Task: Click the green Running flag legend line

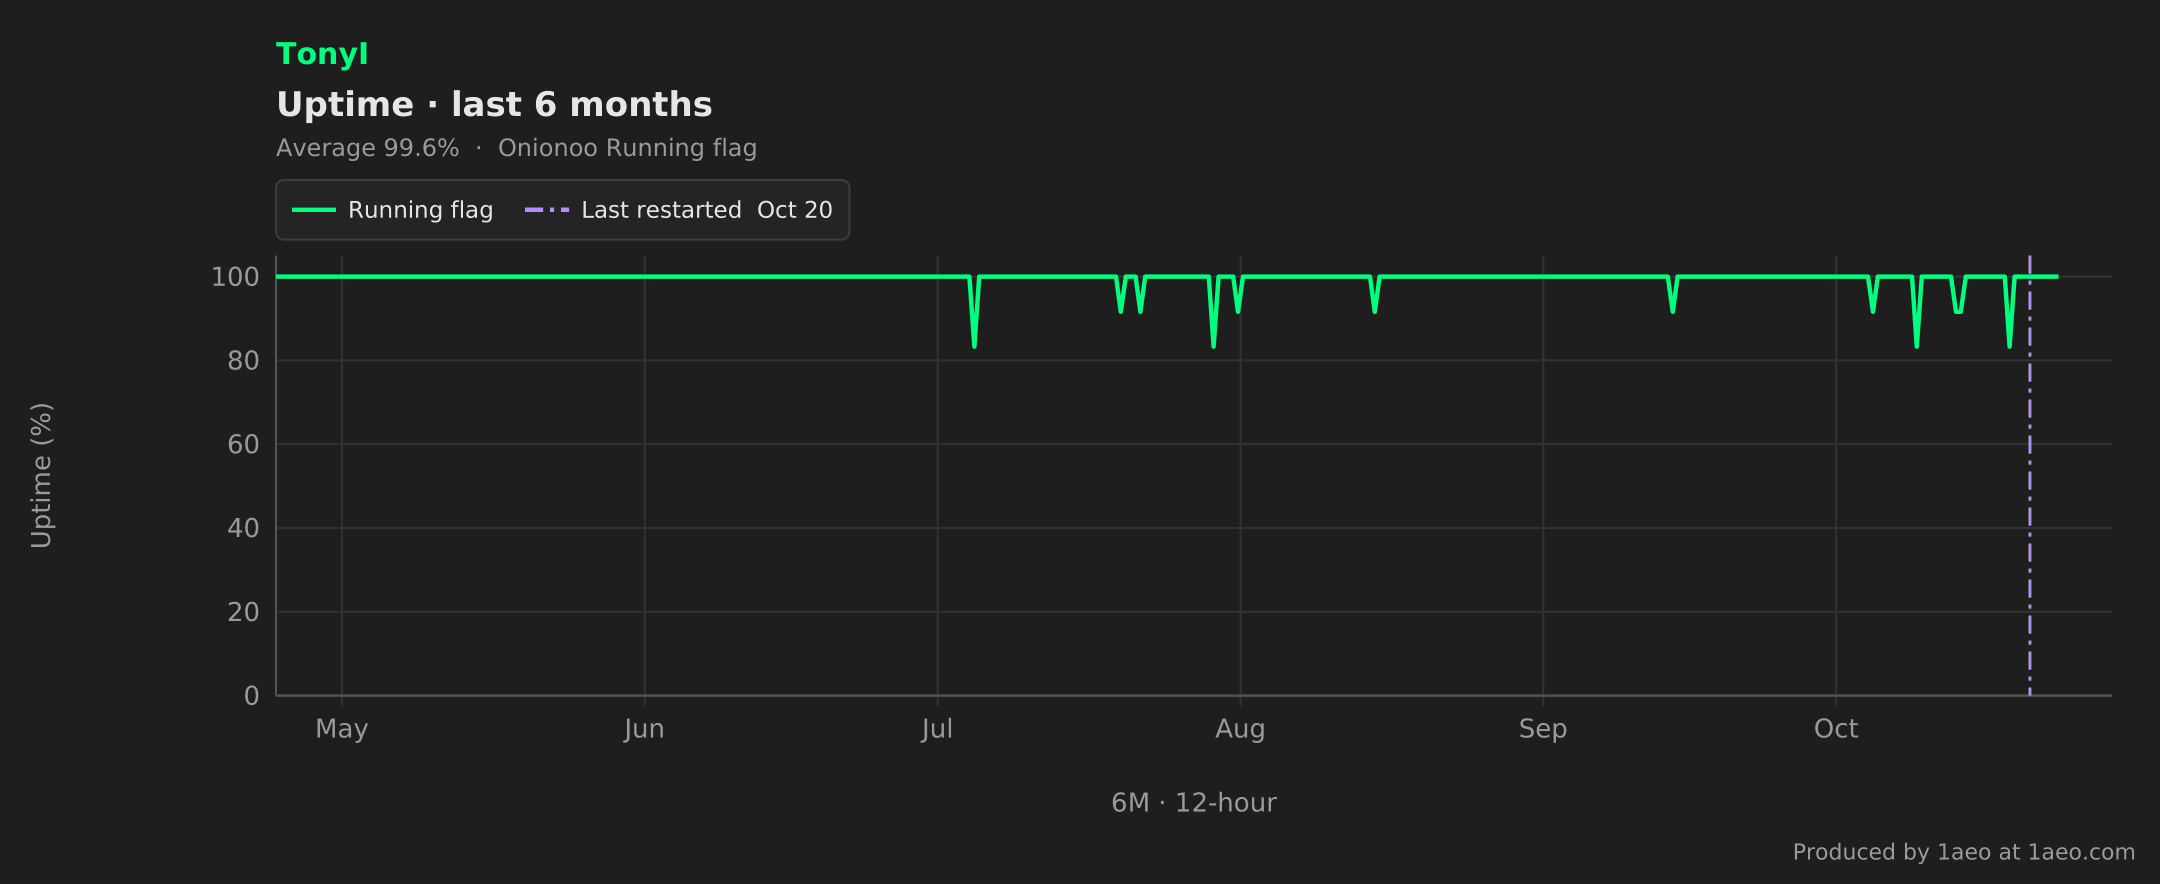Action: point(313,210)
